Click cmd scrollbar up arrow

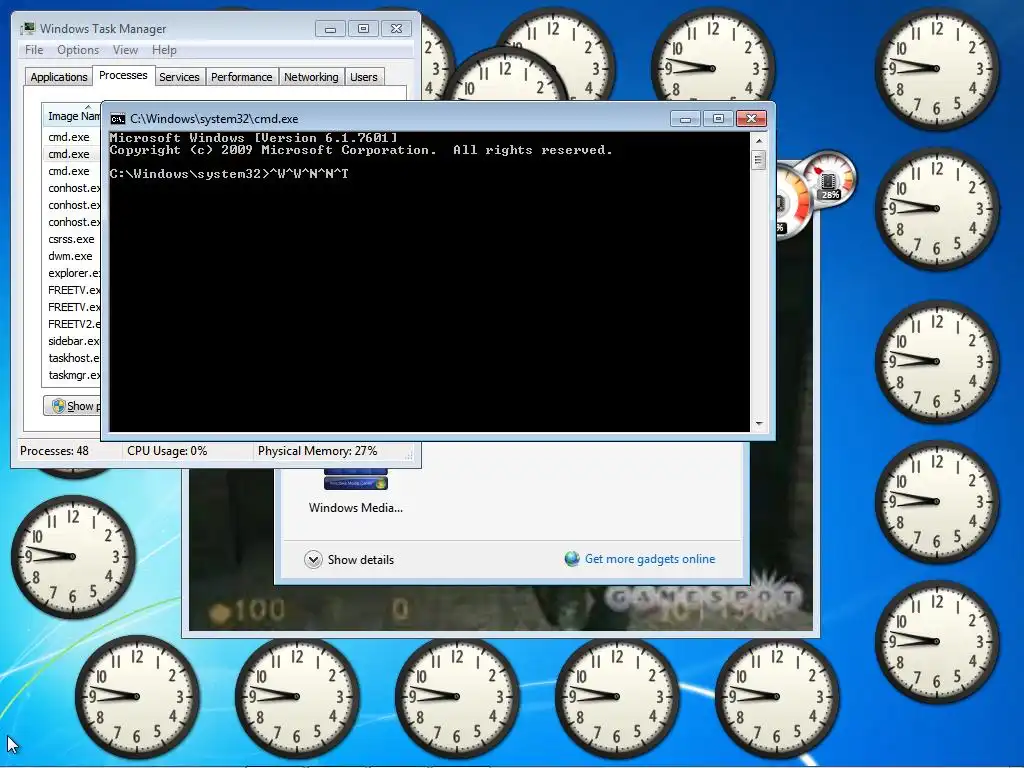[x=758, y=140]
